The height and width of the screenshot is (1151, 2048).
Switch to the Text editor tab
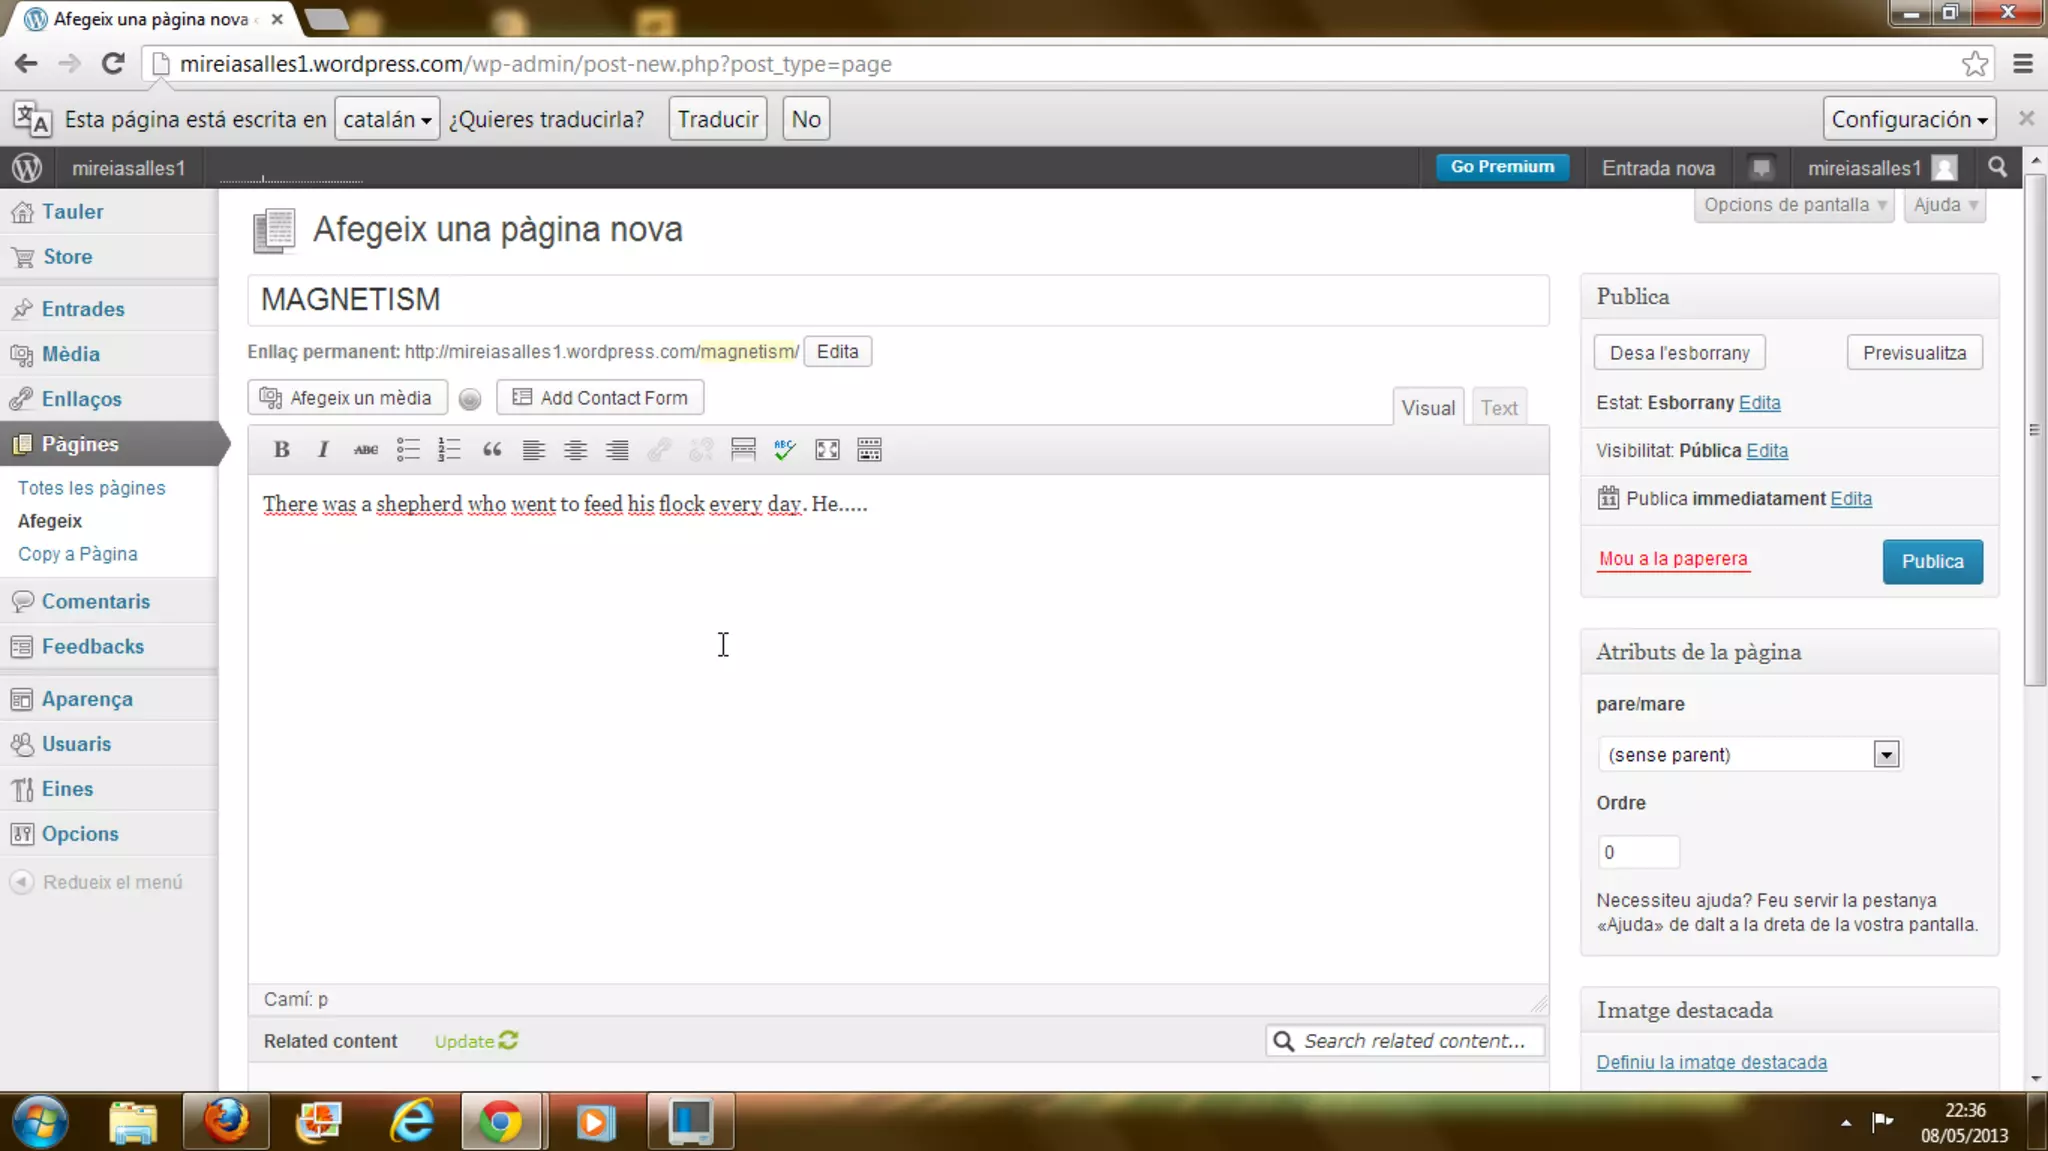(1498, 408)
